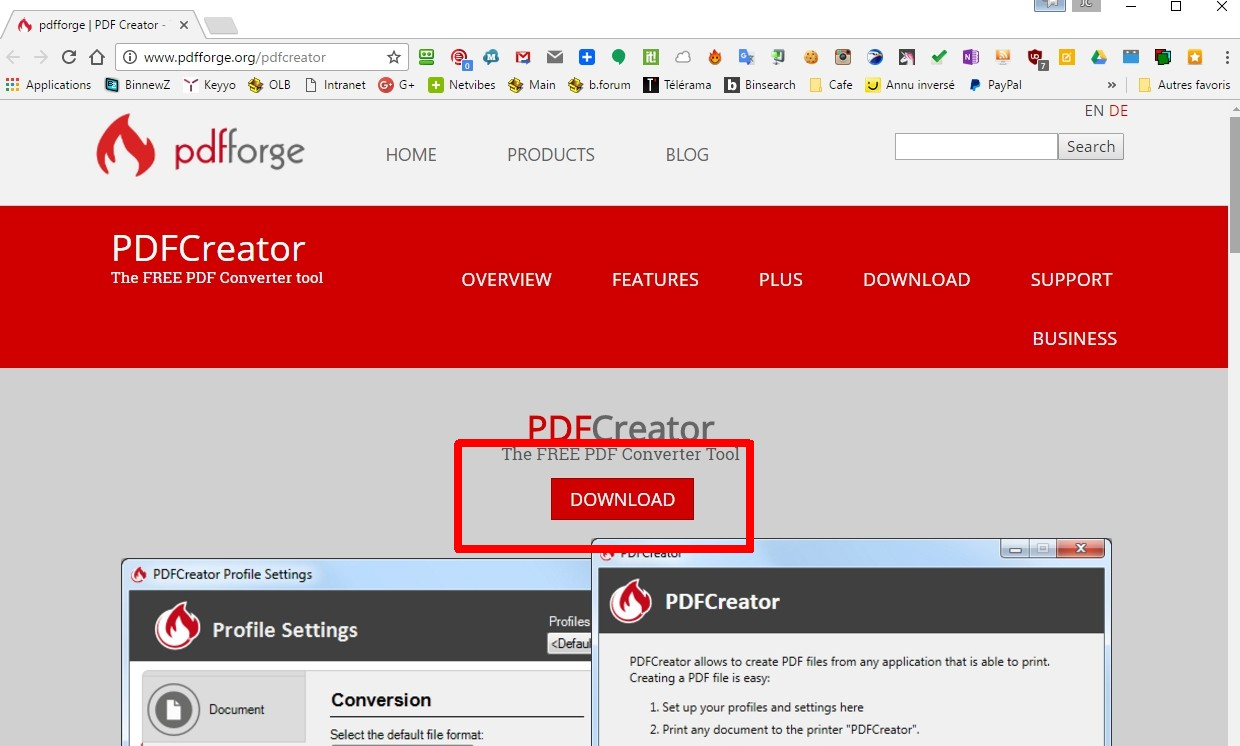Switch site language to EN

(1094, 111)
